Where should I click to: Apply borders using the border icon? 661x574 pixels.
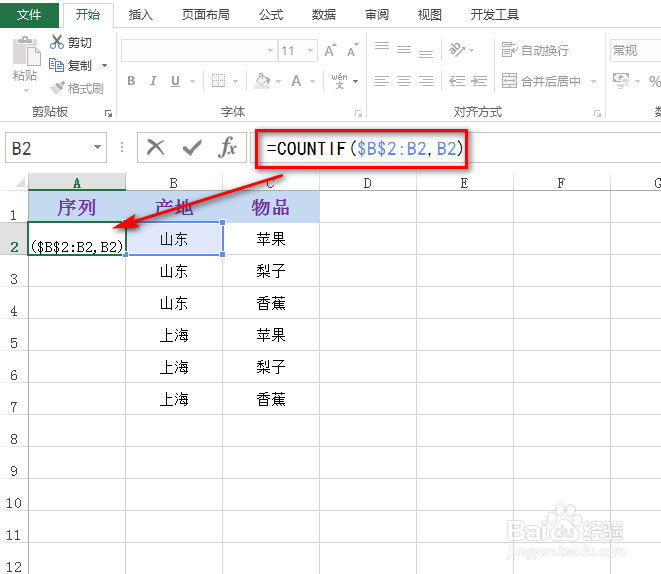pos(218,80)
